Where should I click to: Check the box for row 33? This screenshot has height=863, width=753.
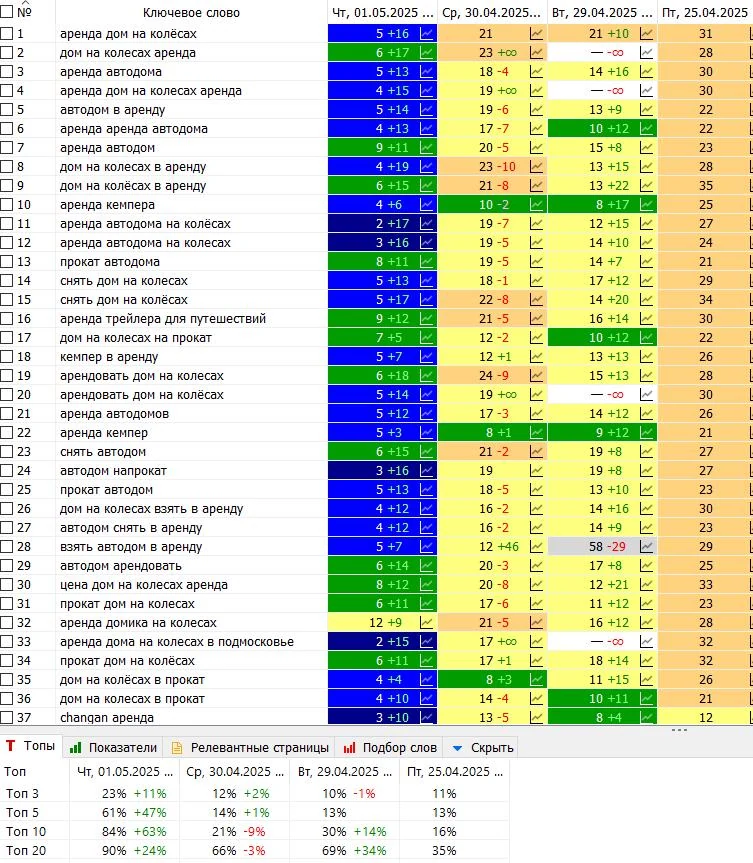tap(7, 642)
